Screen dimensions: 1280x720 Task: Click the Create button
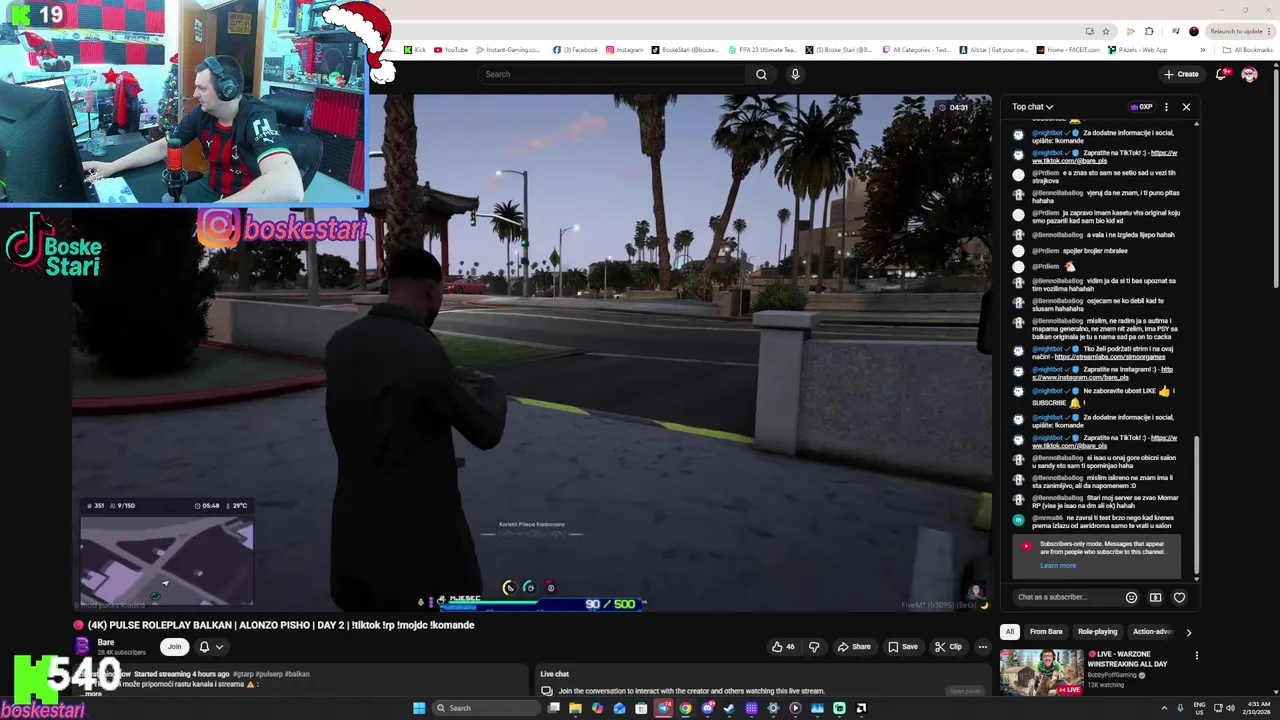pos(1181,74)
